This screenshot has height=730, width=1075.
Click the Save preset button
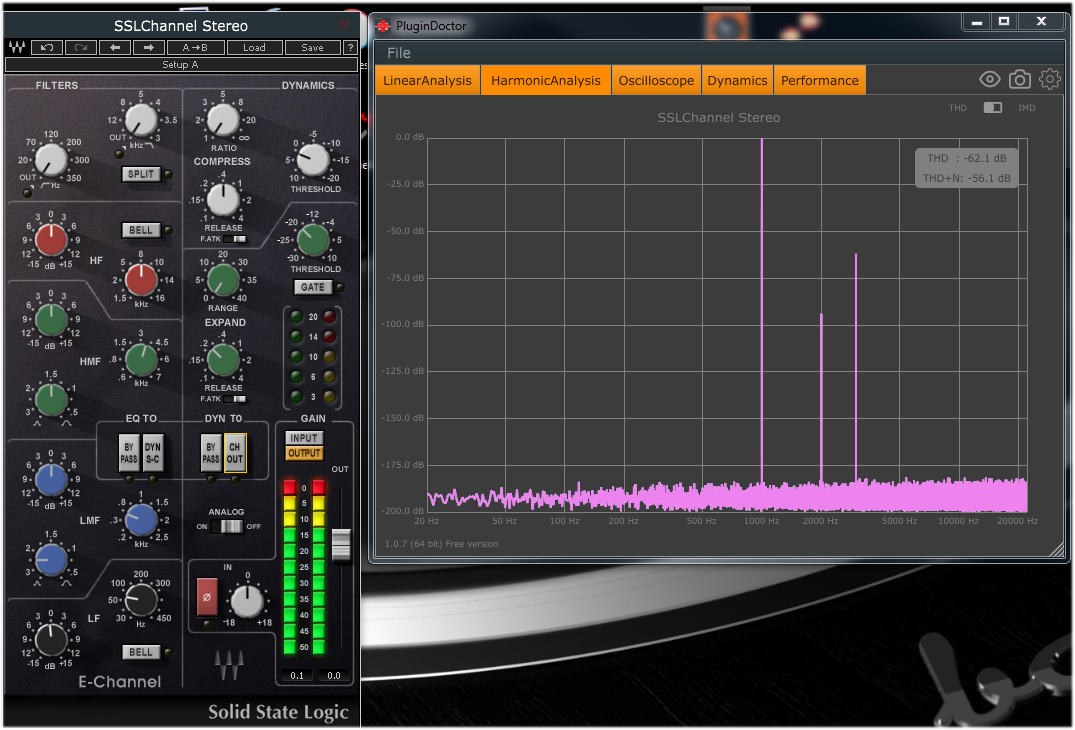point(312,47)
